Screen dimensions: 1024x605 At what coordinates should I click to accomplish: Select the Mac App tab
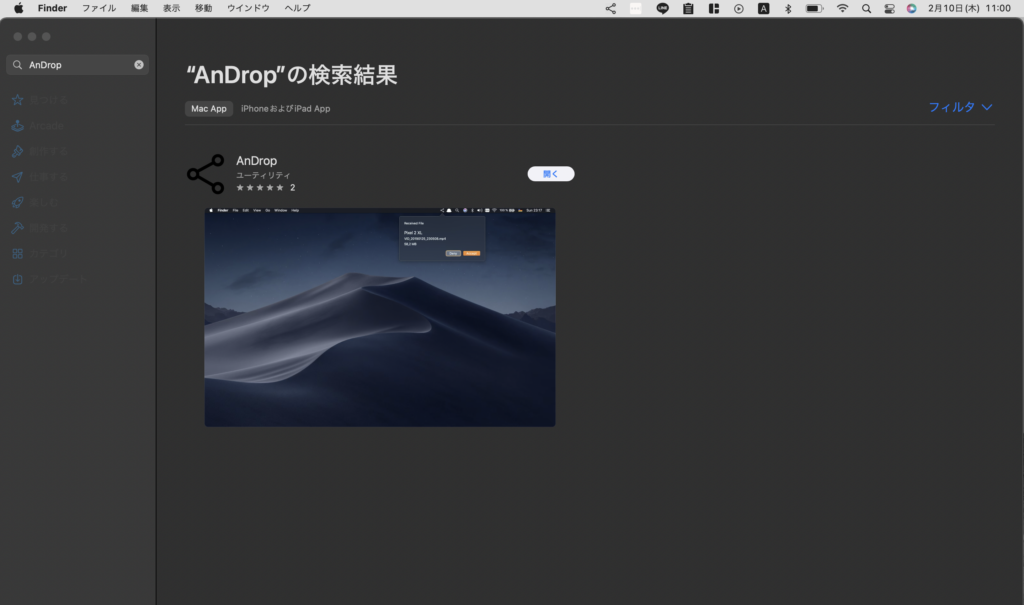tap(209, 108)
